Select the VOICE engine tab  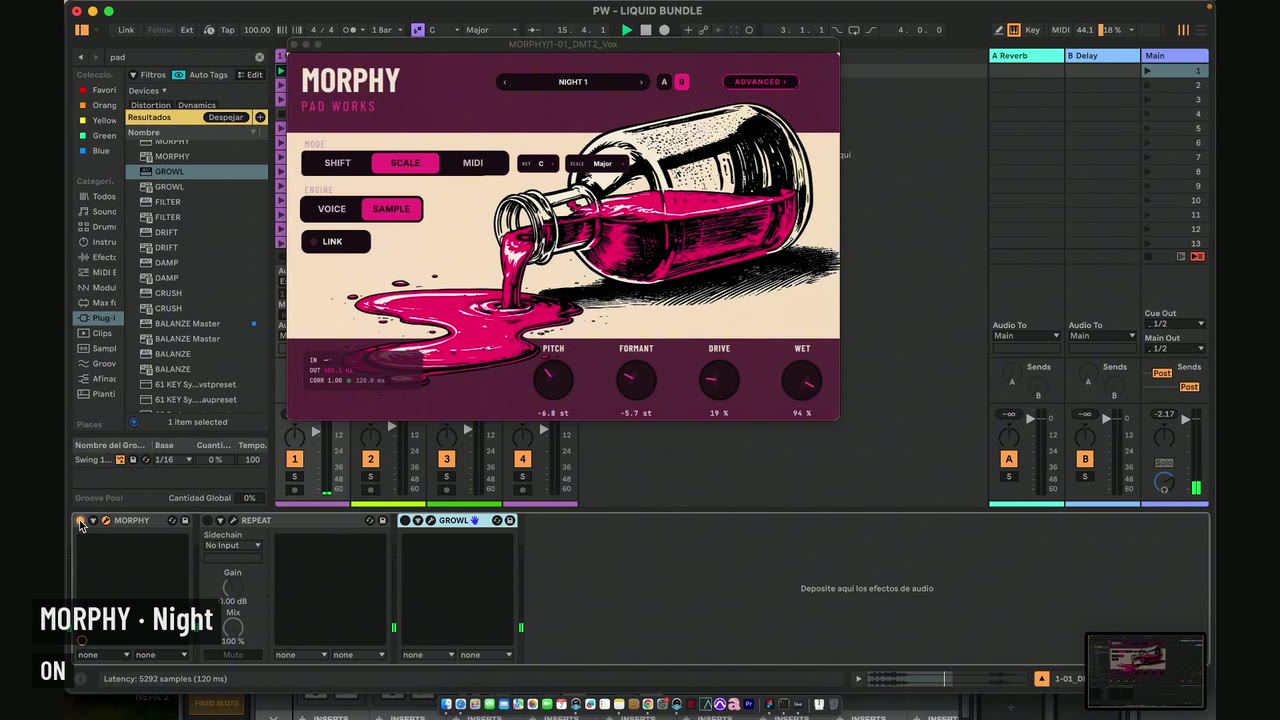click(332, 209)
